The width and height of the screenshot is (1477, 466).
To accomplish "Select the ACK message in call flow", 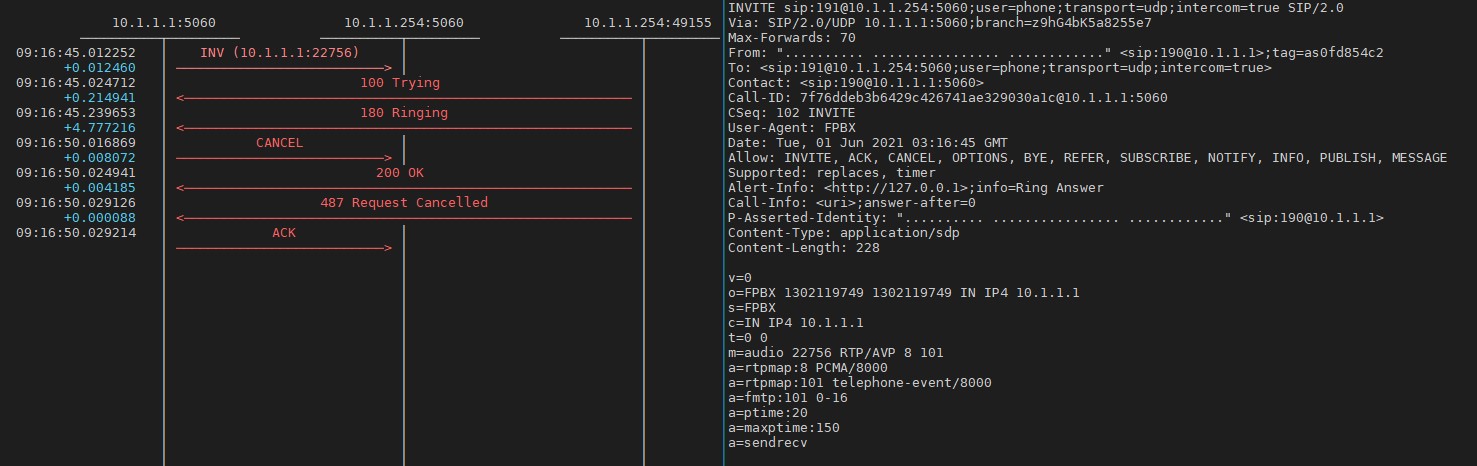I will [284, 233].
